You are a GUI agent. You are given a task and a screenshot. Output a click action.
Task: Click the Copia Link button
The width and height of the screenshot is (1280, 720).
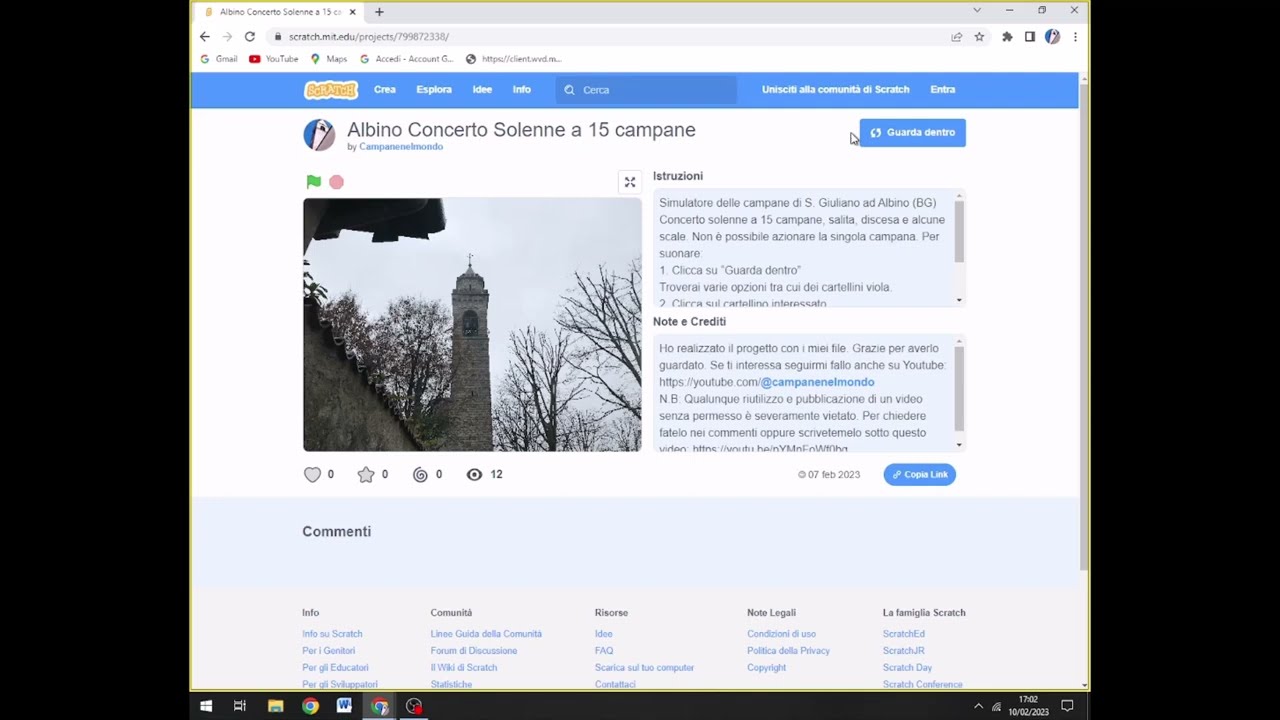pyautogui.click(x=920, y=475)
